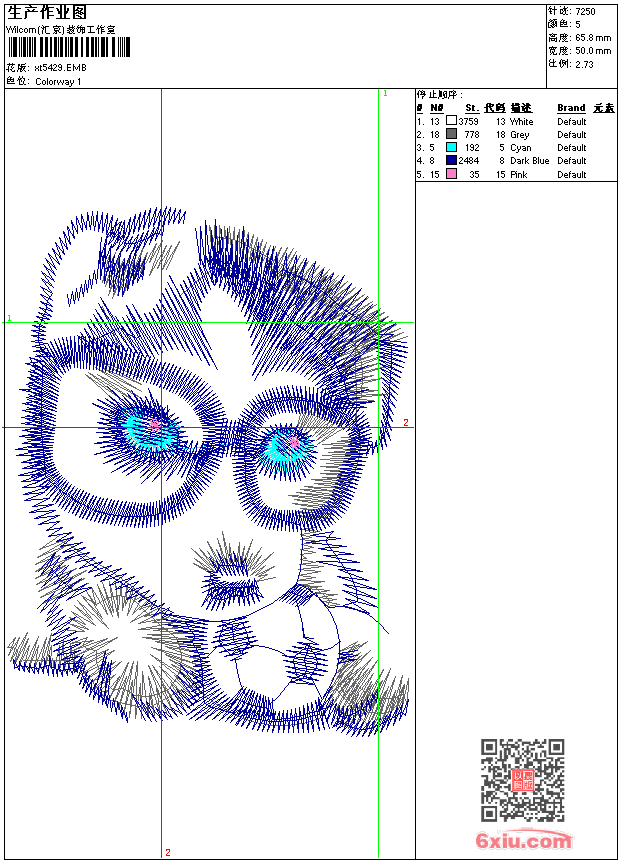Click the N# column header
The image size is (620, 860).
pyautogui.click(x=437, y=108)
